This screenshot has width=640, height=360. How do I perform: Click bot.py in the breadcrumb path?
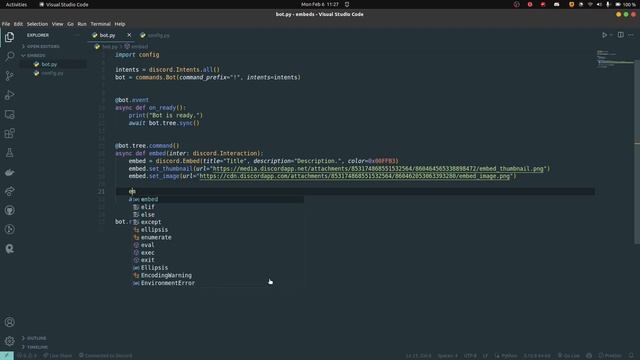[x=106, y=47]
